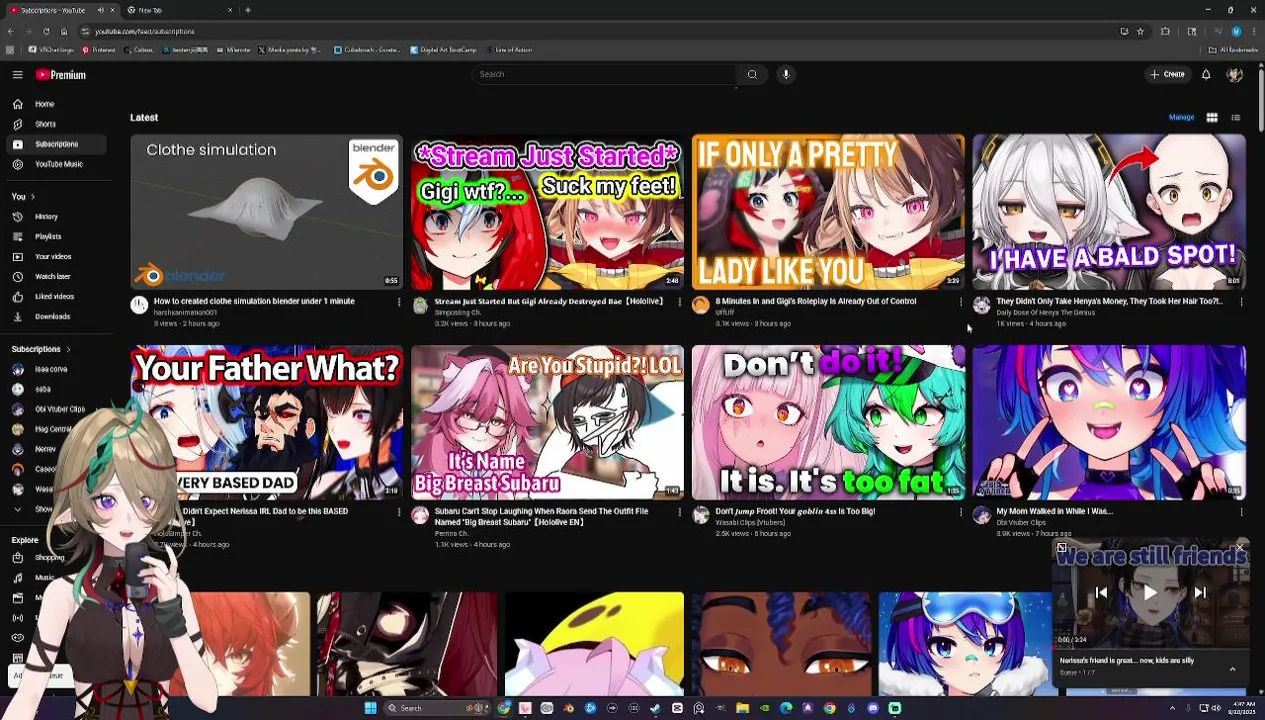Switch to list view layout
1265x720 pixels.
(x=1235, y=118)
